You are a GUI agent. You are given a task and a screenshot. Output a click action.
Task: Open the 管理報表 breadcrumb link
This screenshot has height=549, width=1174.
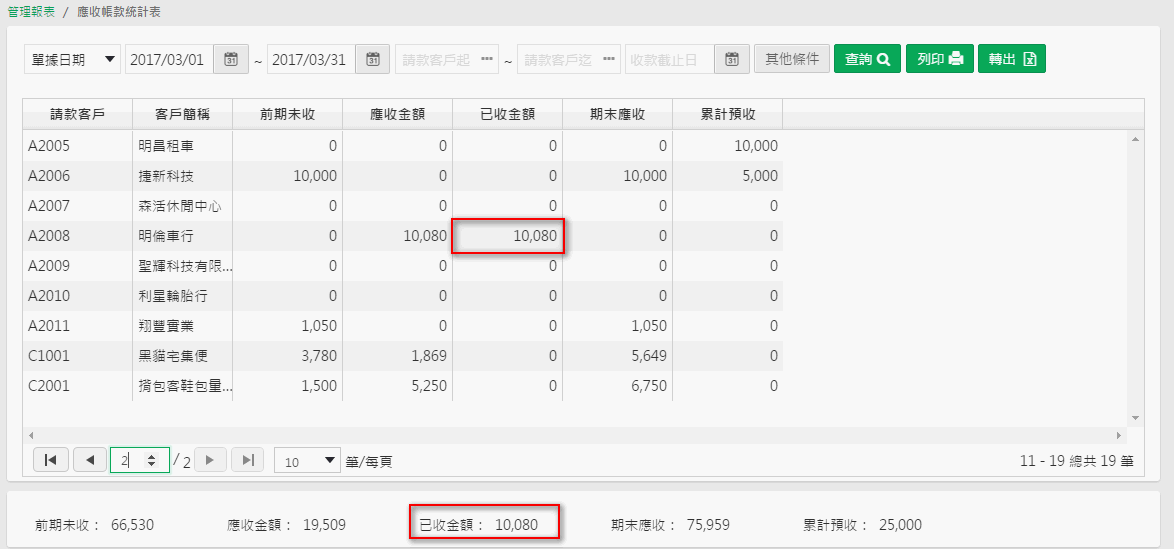point(31,13)
